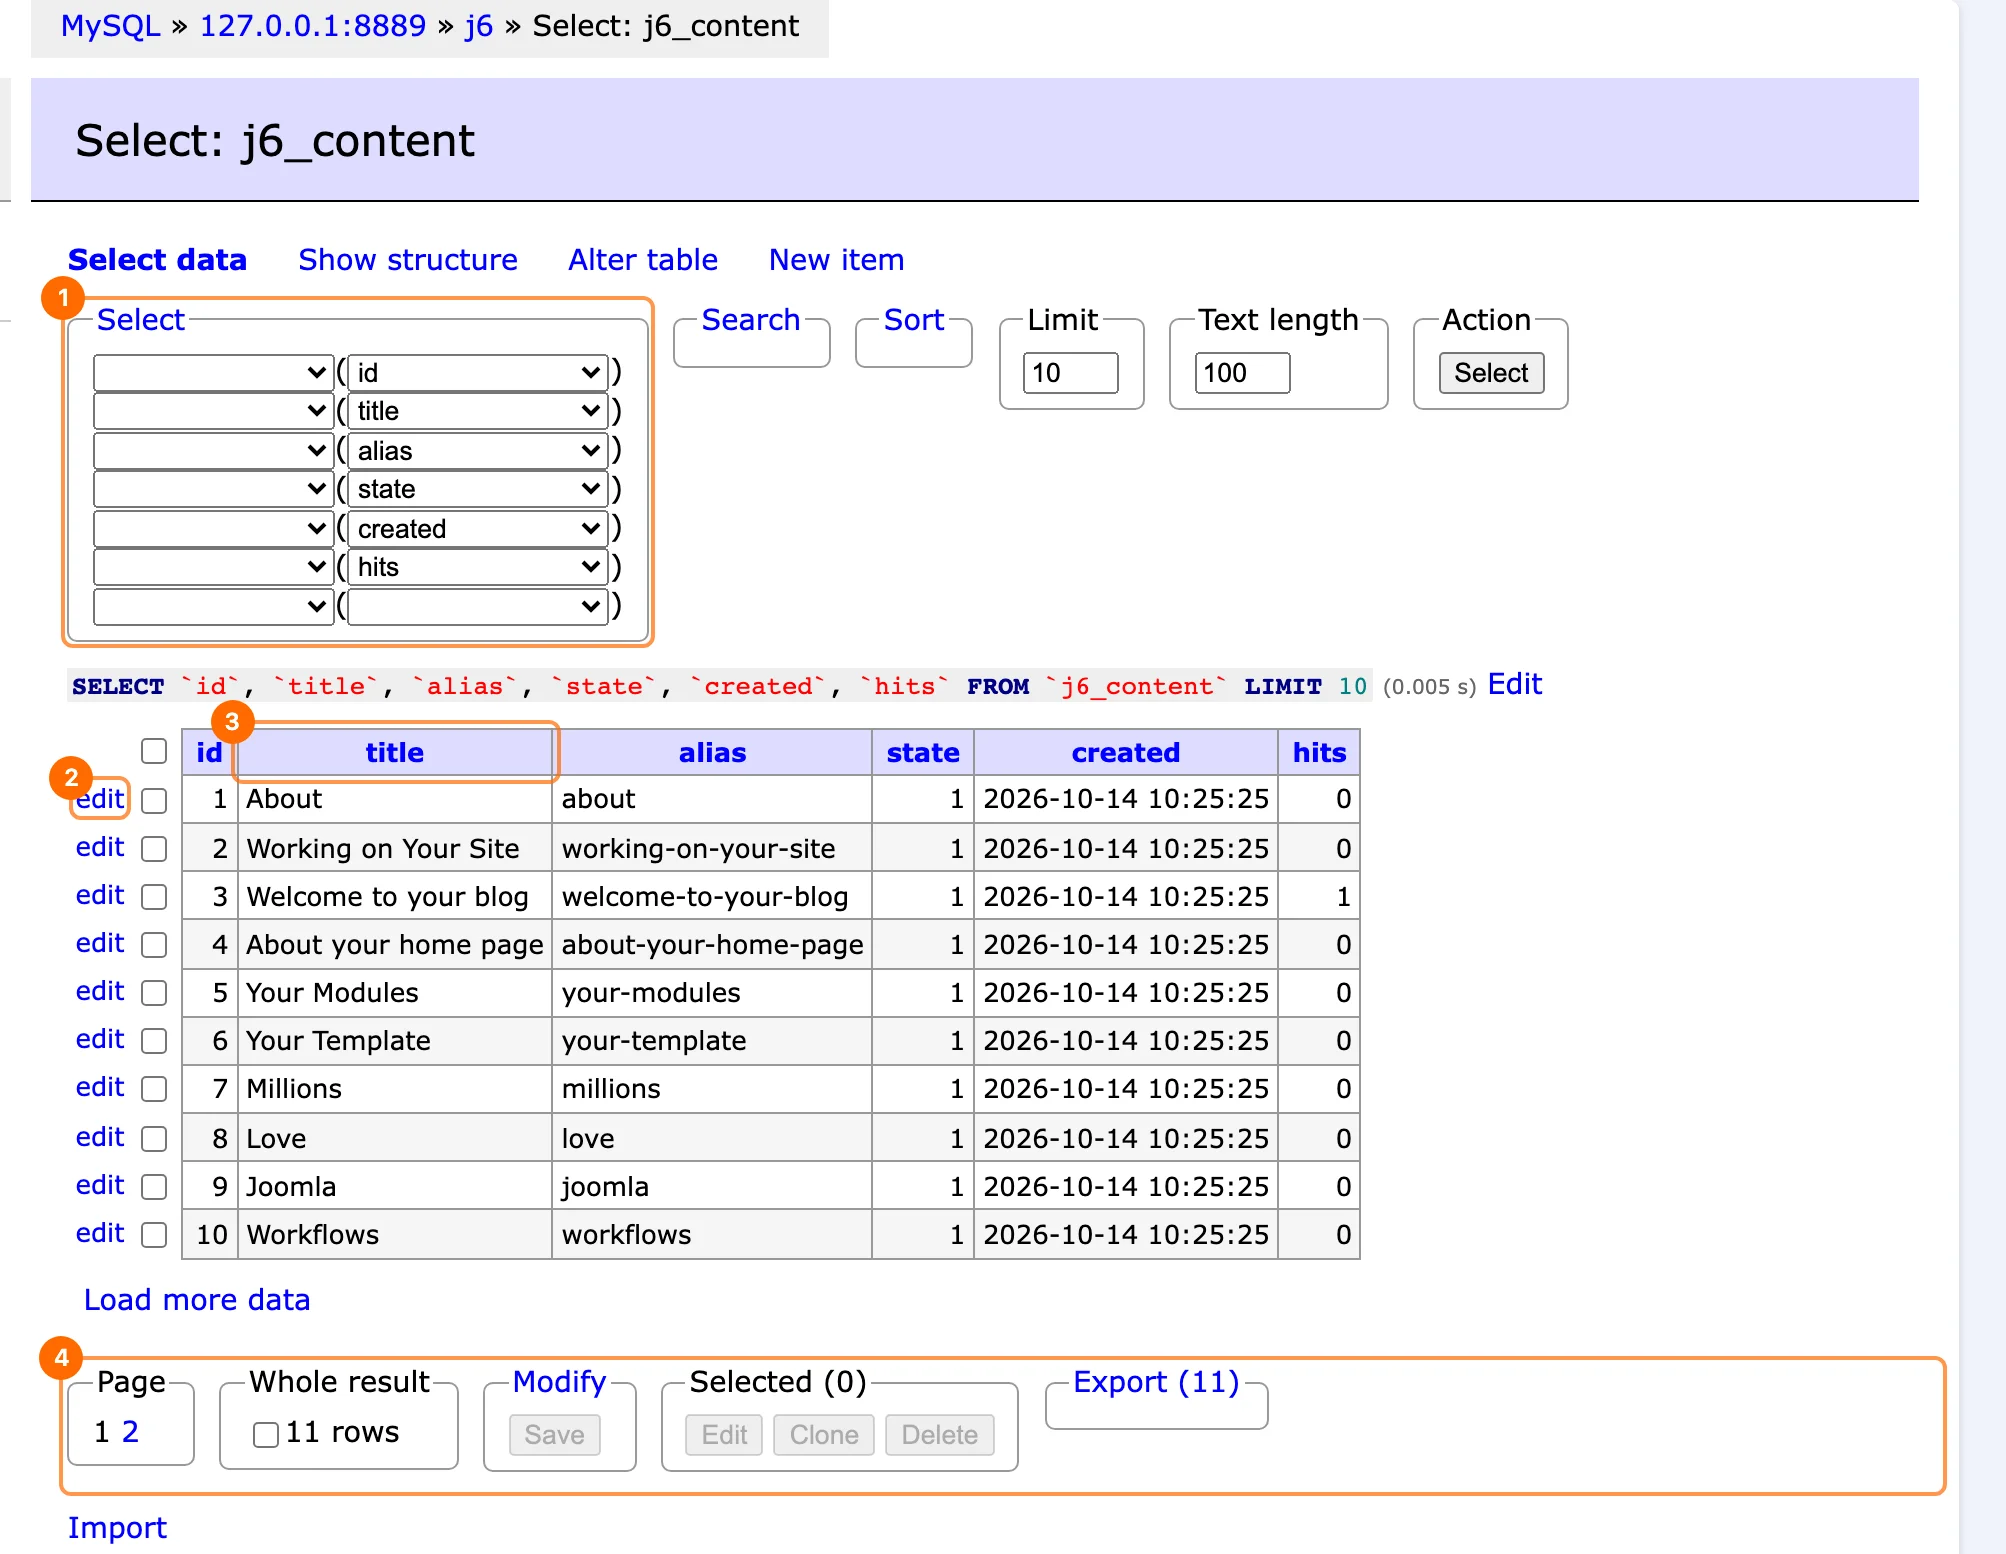Open the created column dropdown

477,528
